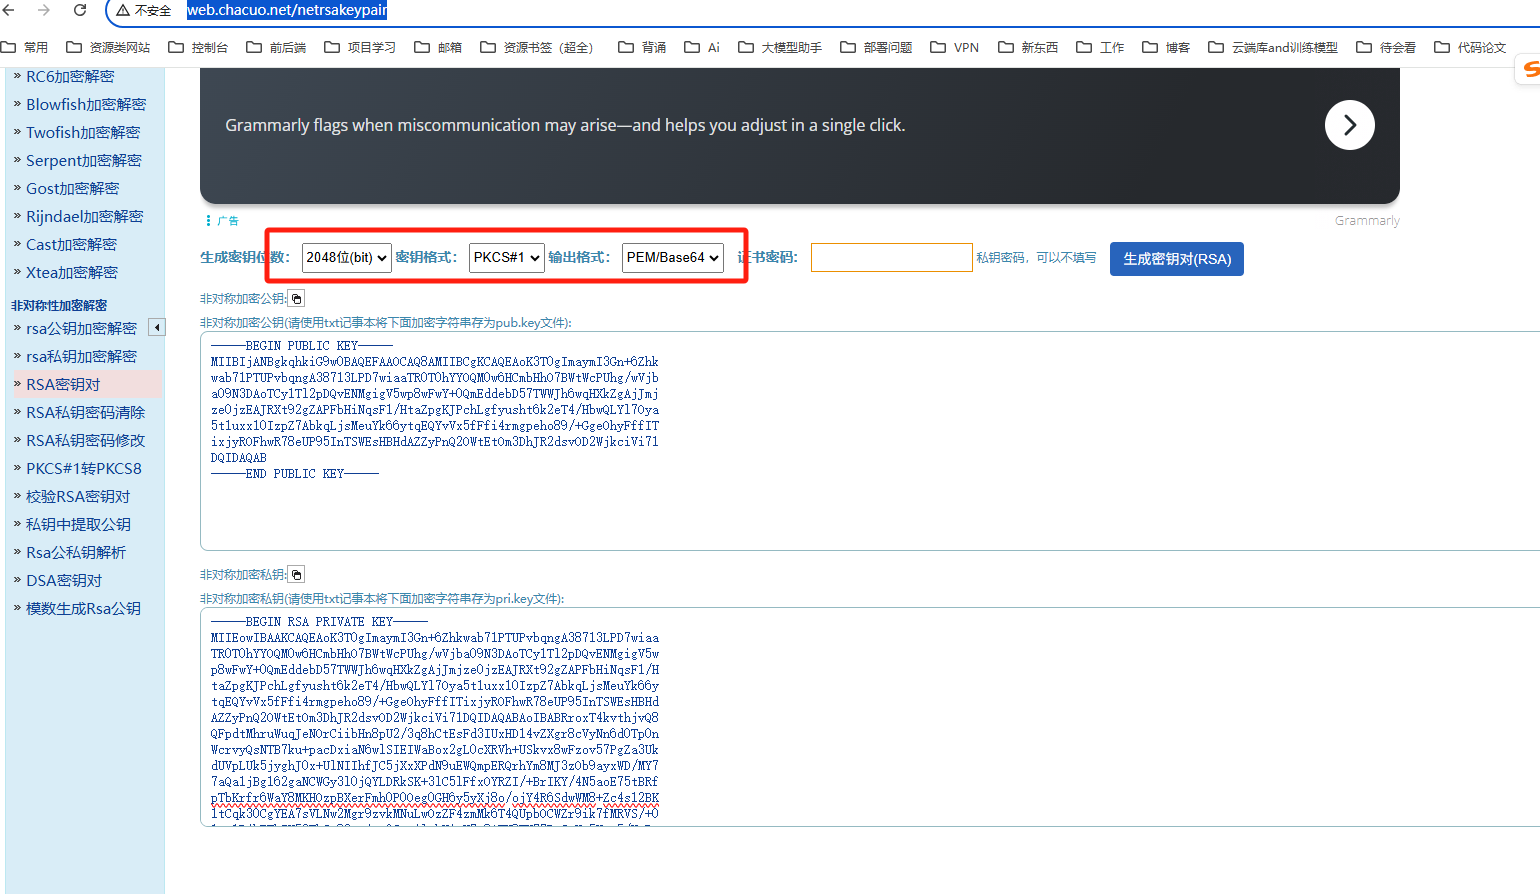The height and width of the screenshot is (894, 1540).
Task: Open RC6加密解密 in the sidebar
Action: (70, 76)
